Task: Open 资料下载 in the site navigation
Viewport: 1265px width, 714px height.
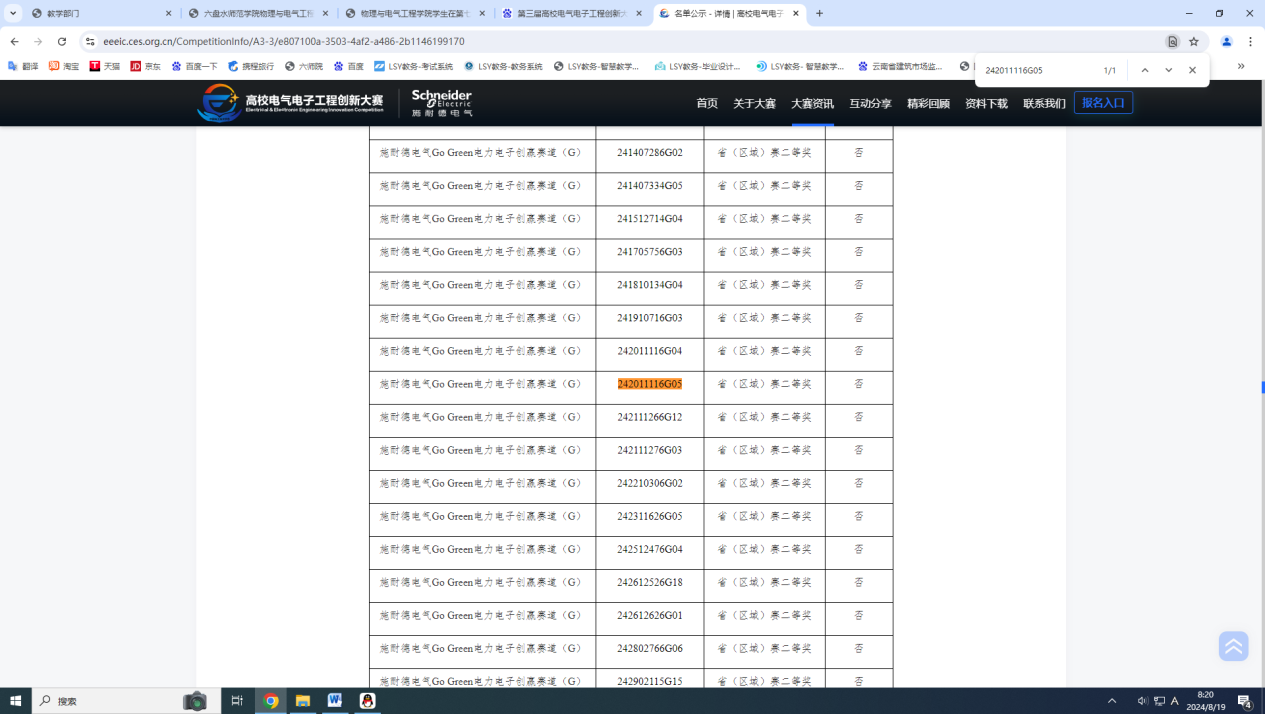Action: [x=986, y=103]
